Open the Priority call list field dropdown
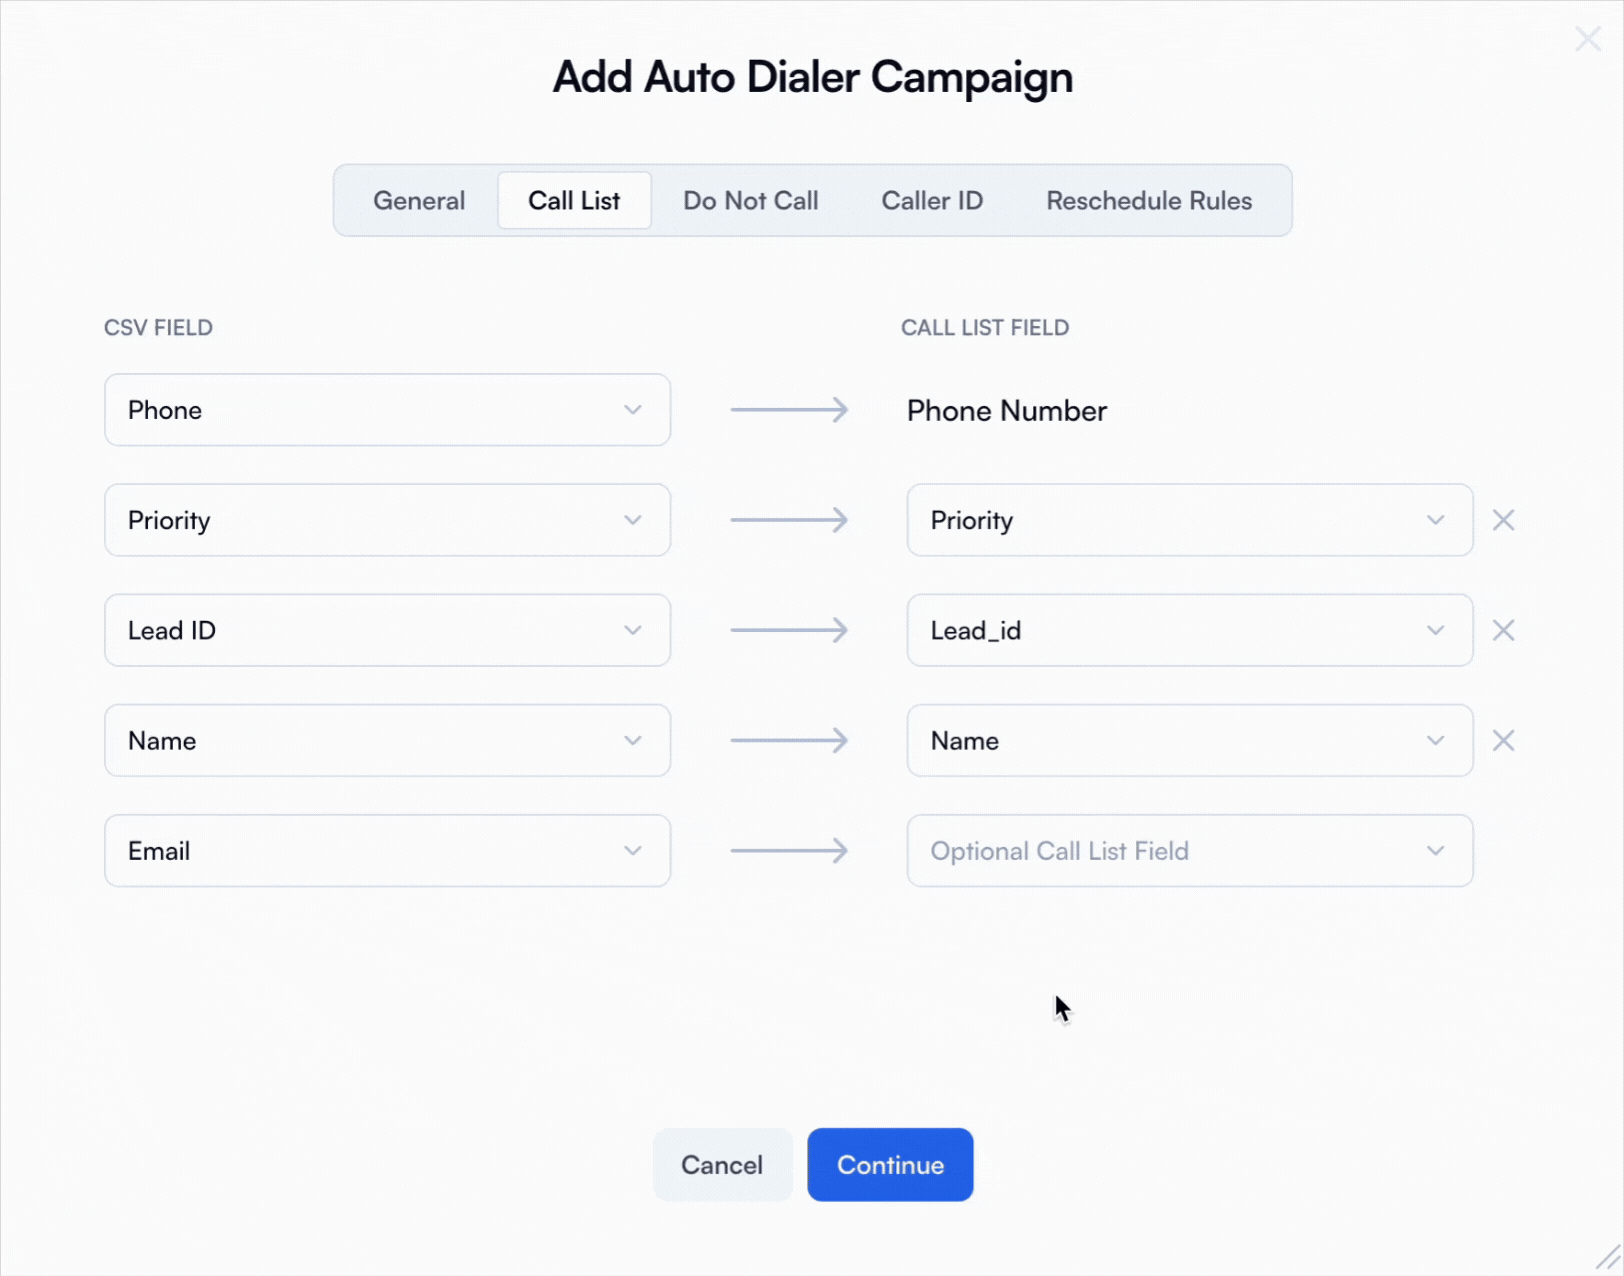This screenshot has width=1624, height=1276. click(x=1189, y=520)
